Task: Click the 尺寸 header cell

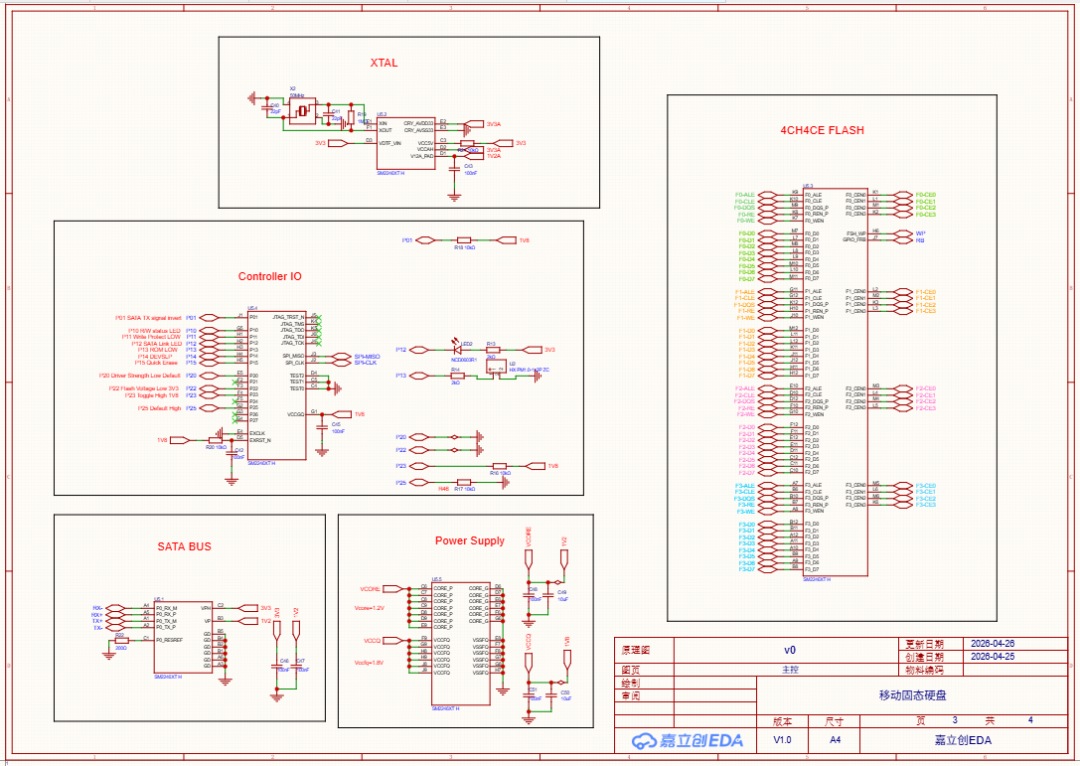Action: point(835,721)
